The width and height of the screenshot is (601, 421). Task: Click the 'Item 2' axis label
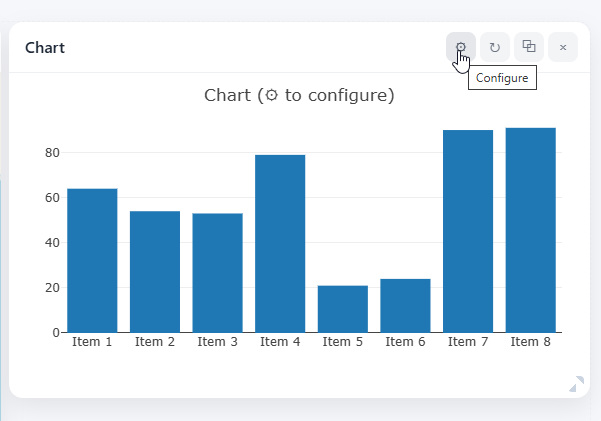point(155,342)
